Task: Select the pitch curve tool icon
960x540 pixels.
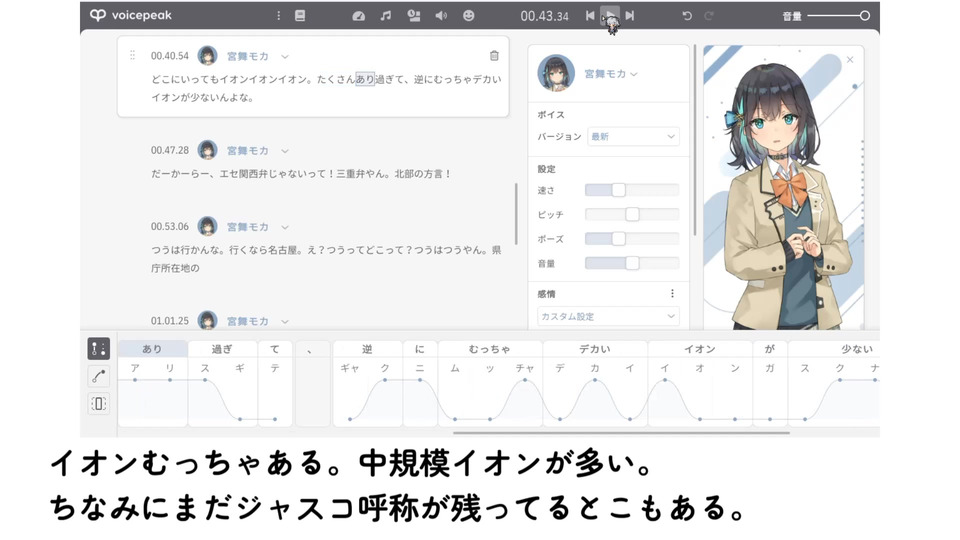Action: point(99,376)
